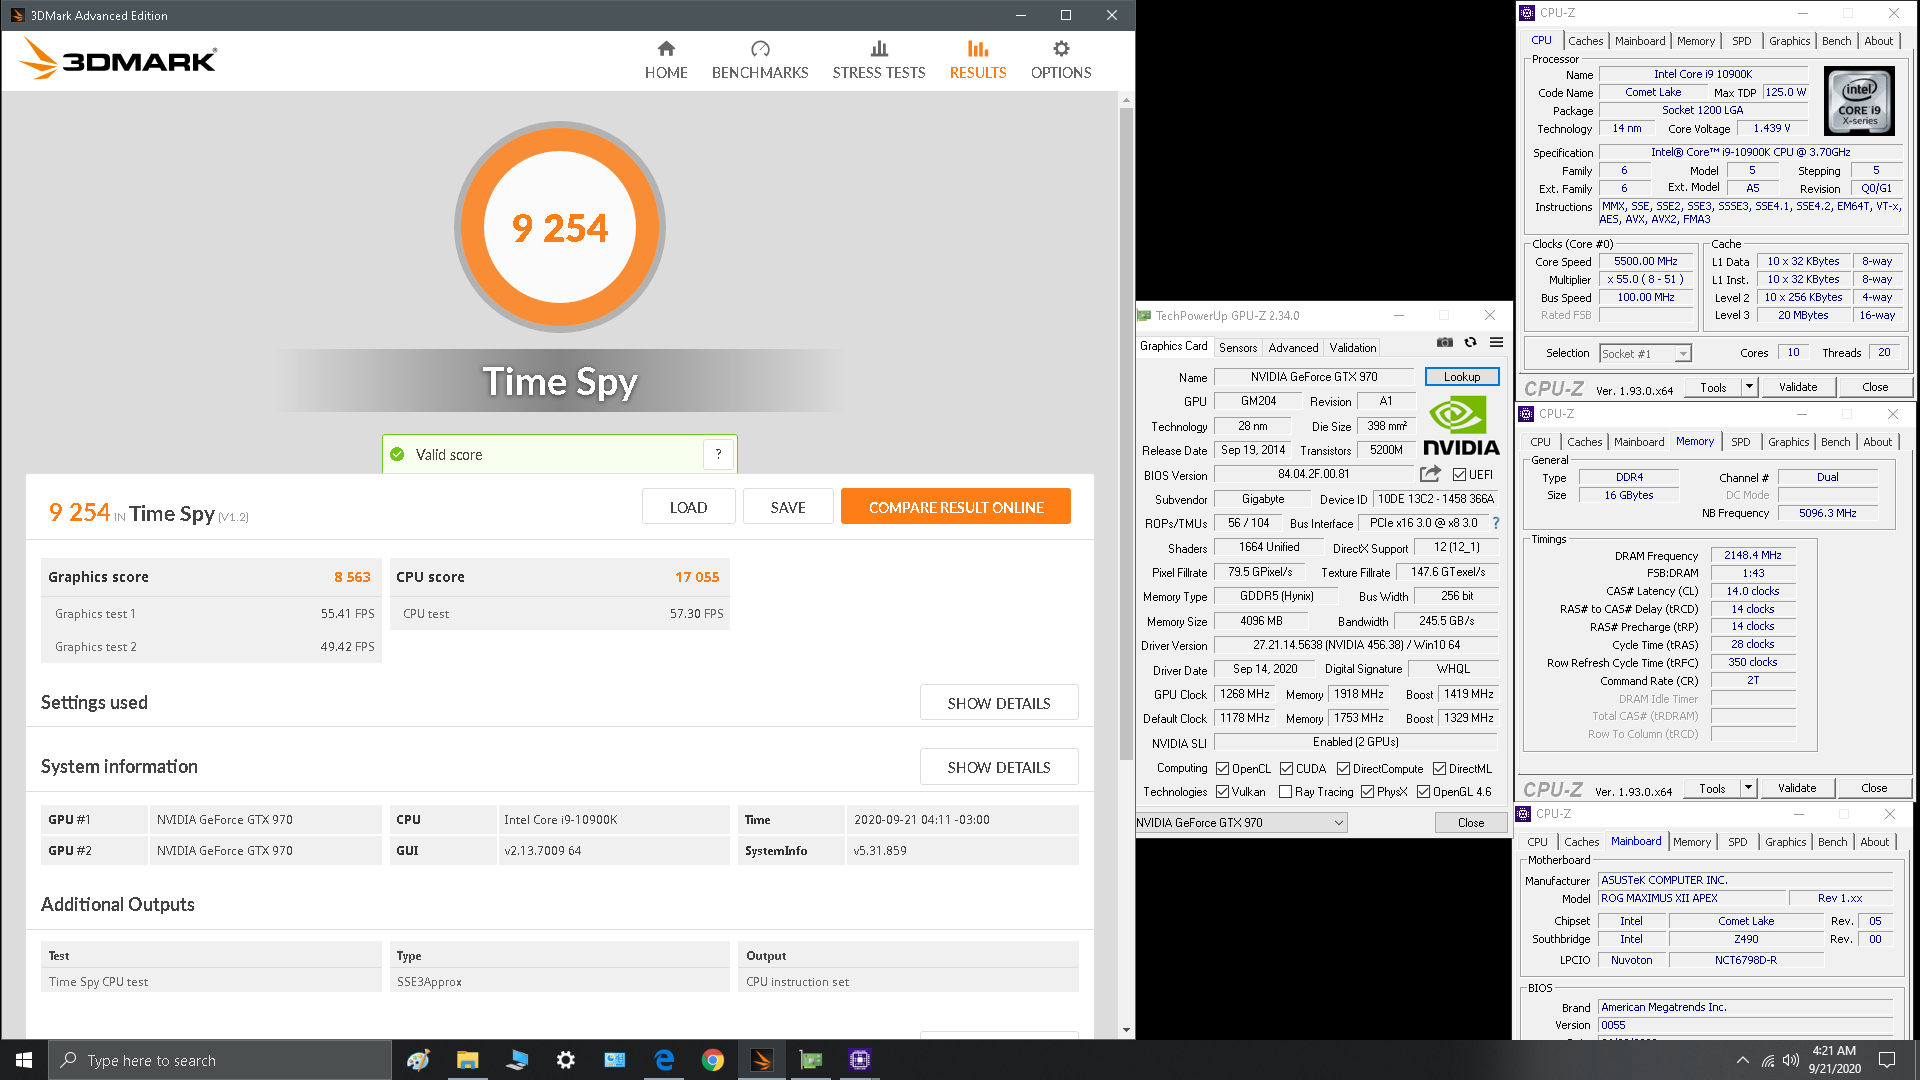Click the Close button in GPU-Z

1471,823
